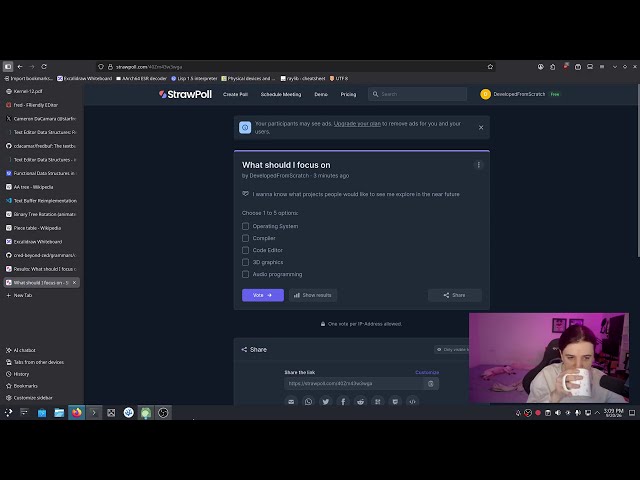Share poll via WhatsApp icon

coord(308,402)
